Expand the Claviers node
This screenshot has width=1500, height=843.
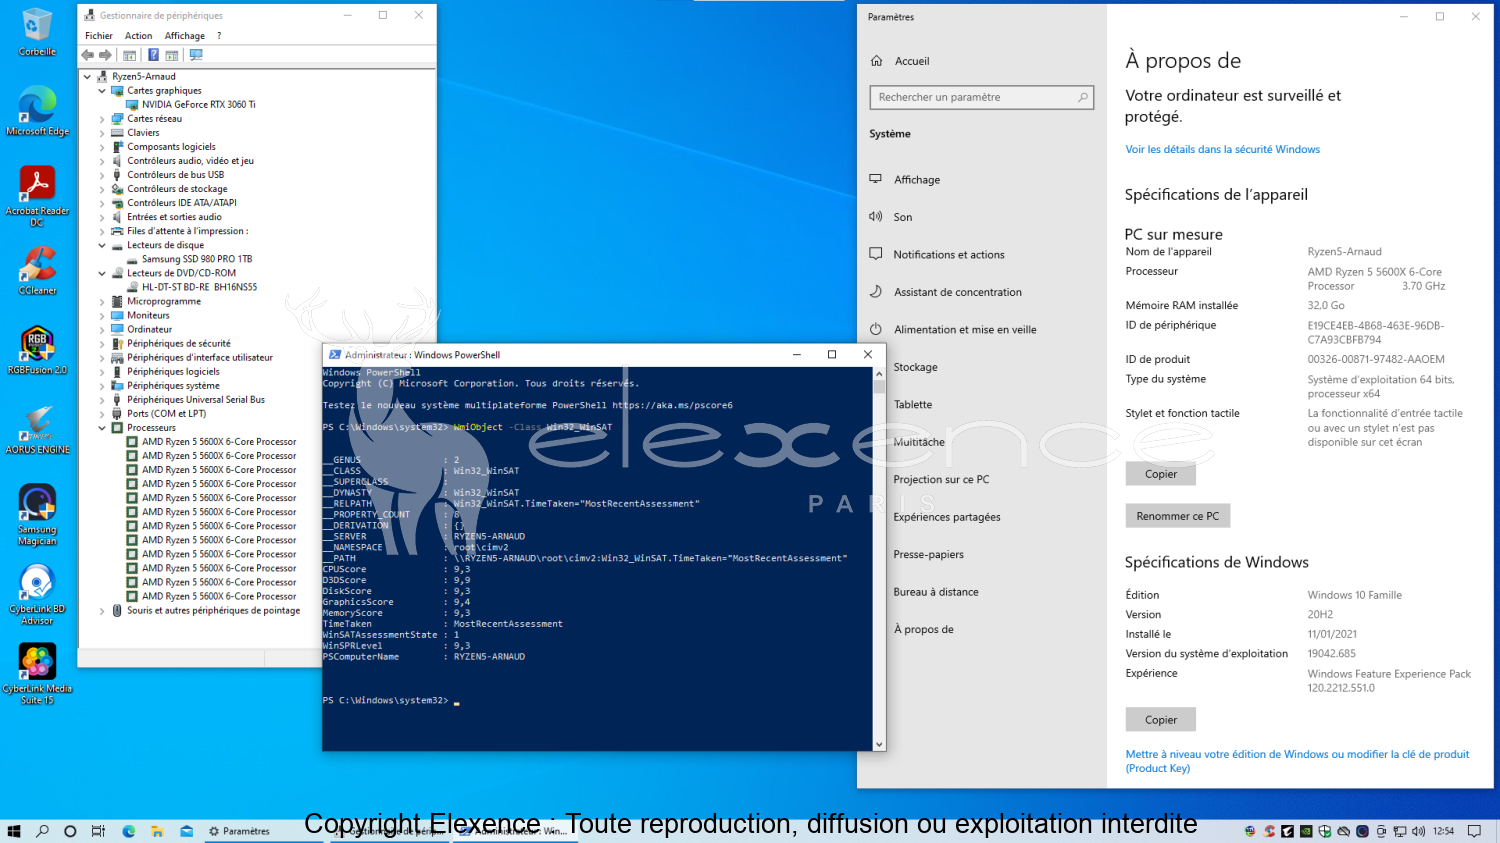point(102,133)
